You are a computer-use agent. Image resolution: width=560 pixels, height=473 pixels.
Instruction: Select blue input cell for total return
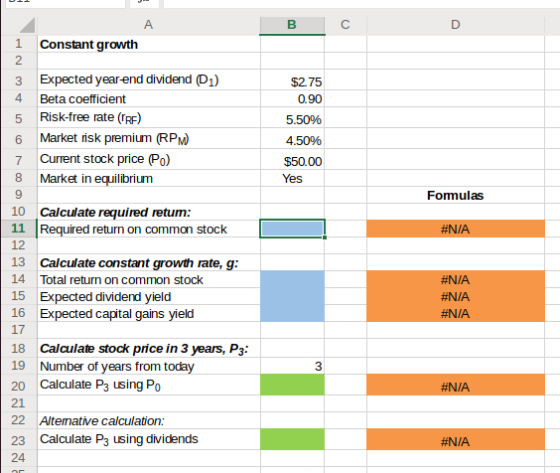click(x=292, y=279)
